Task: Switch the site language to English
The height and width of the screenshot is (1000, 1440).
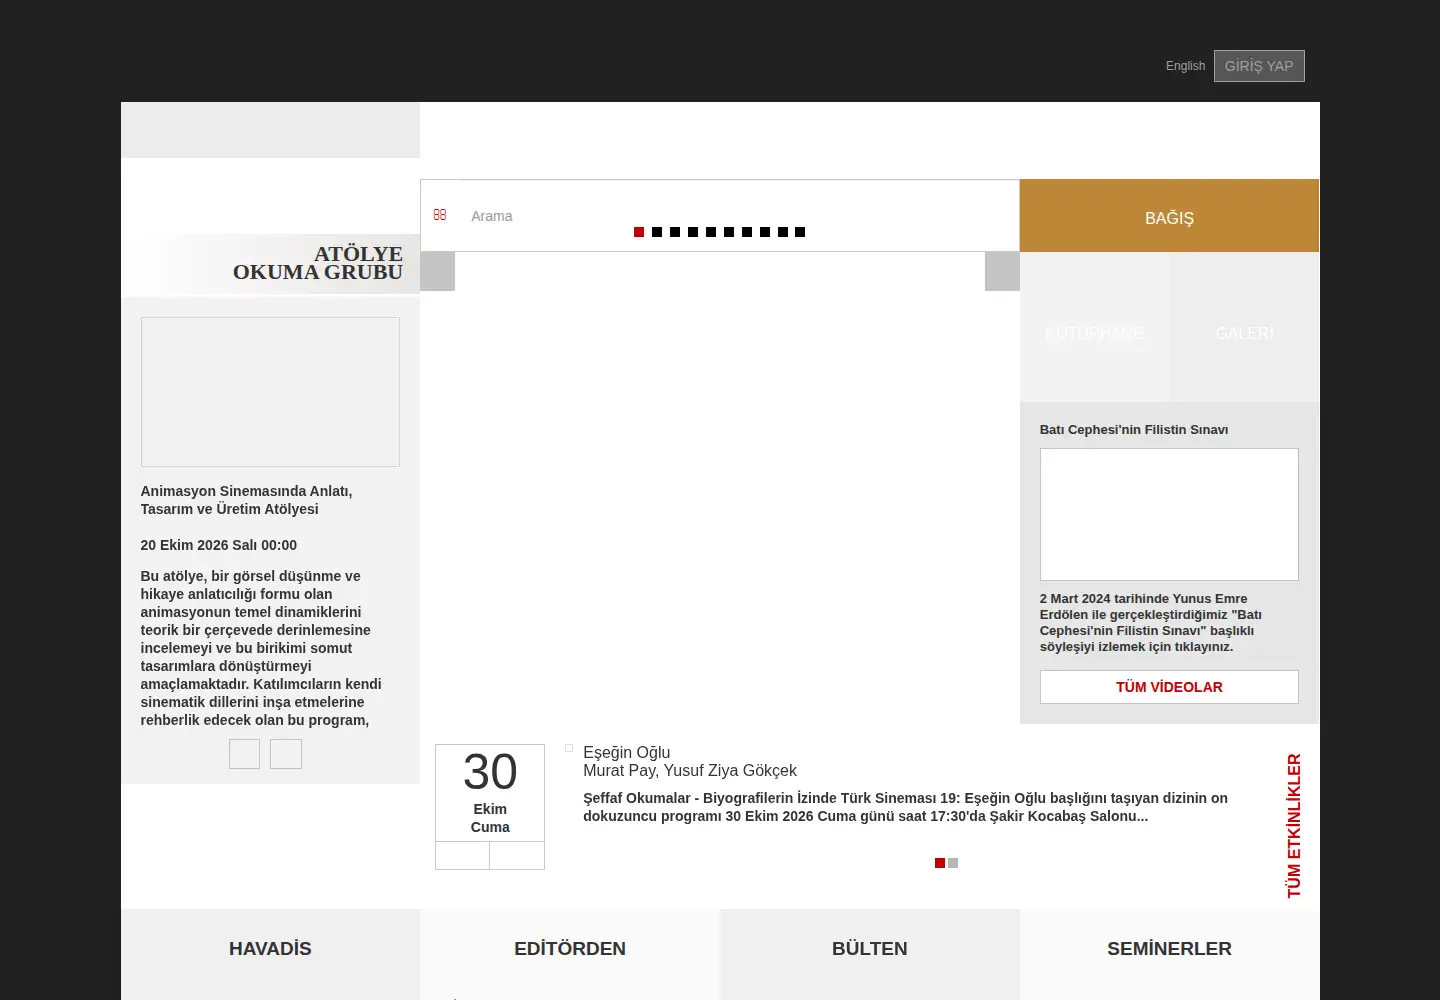Action: tap(1185, 66)
